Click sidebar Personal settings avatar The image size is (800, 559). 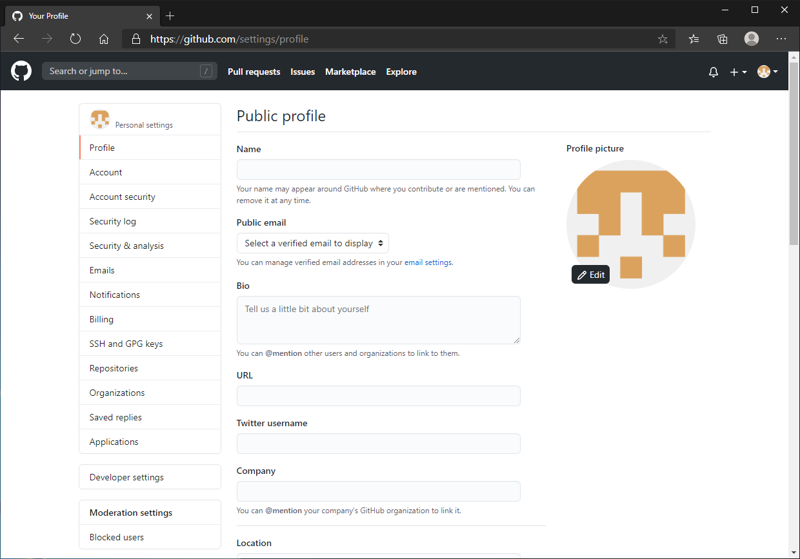click(x=99, y=119)
